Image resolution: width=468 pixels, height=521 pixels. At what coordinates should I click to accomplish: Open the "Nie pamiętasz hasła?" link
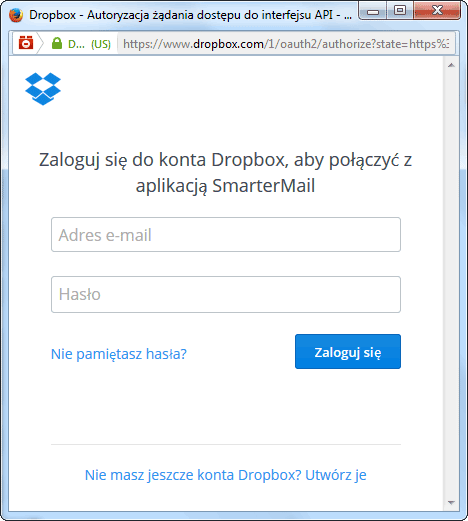119,354
